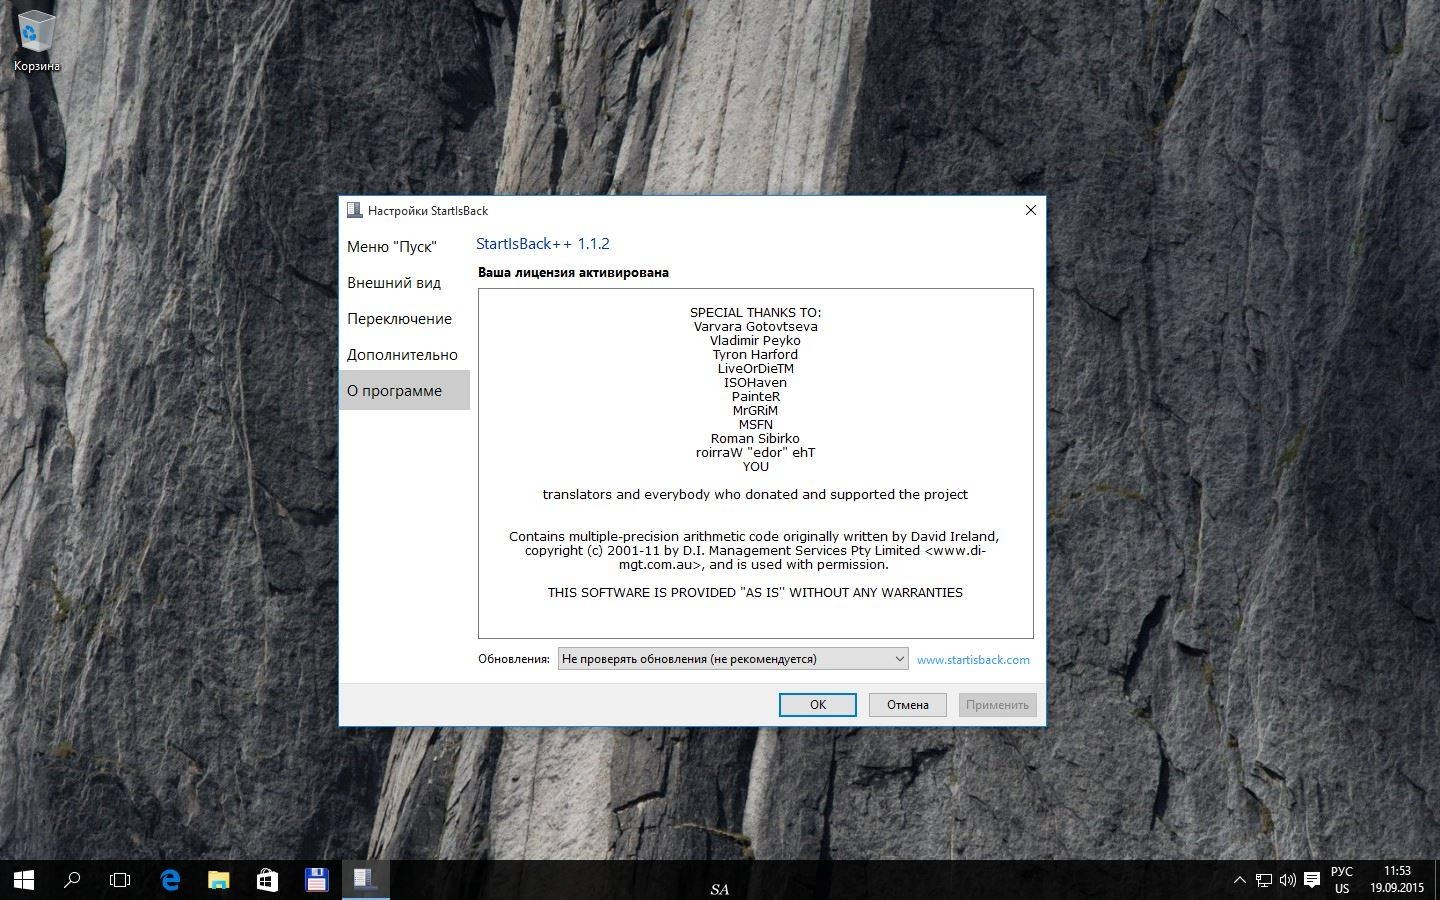Click StartIsBack settings taskbar icon

click(365, 880)
